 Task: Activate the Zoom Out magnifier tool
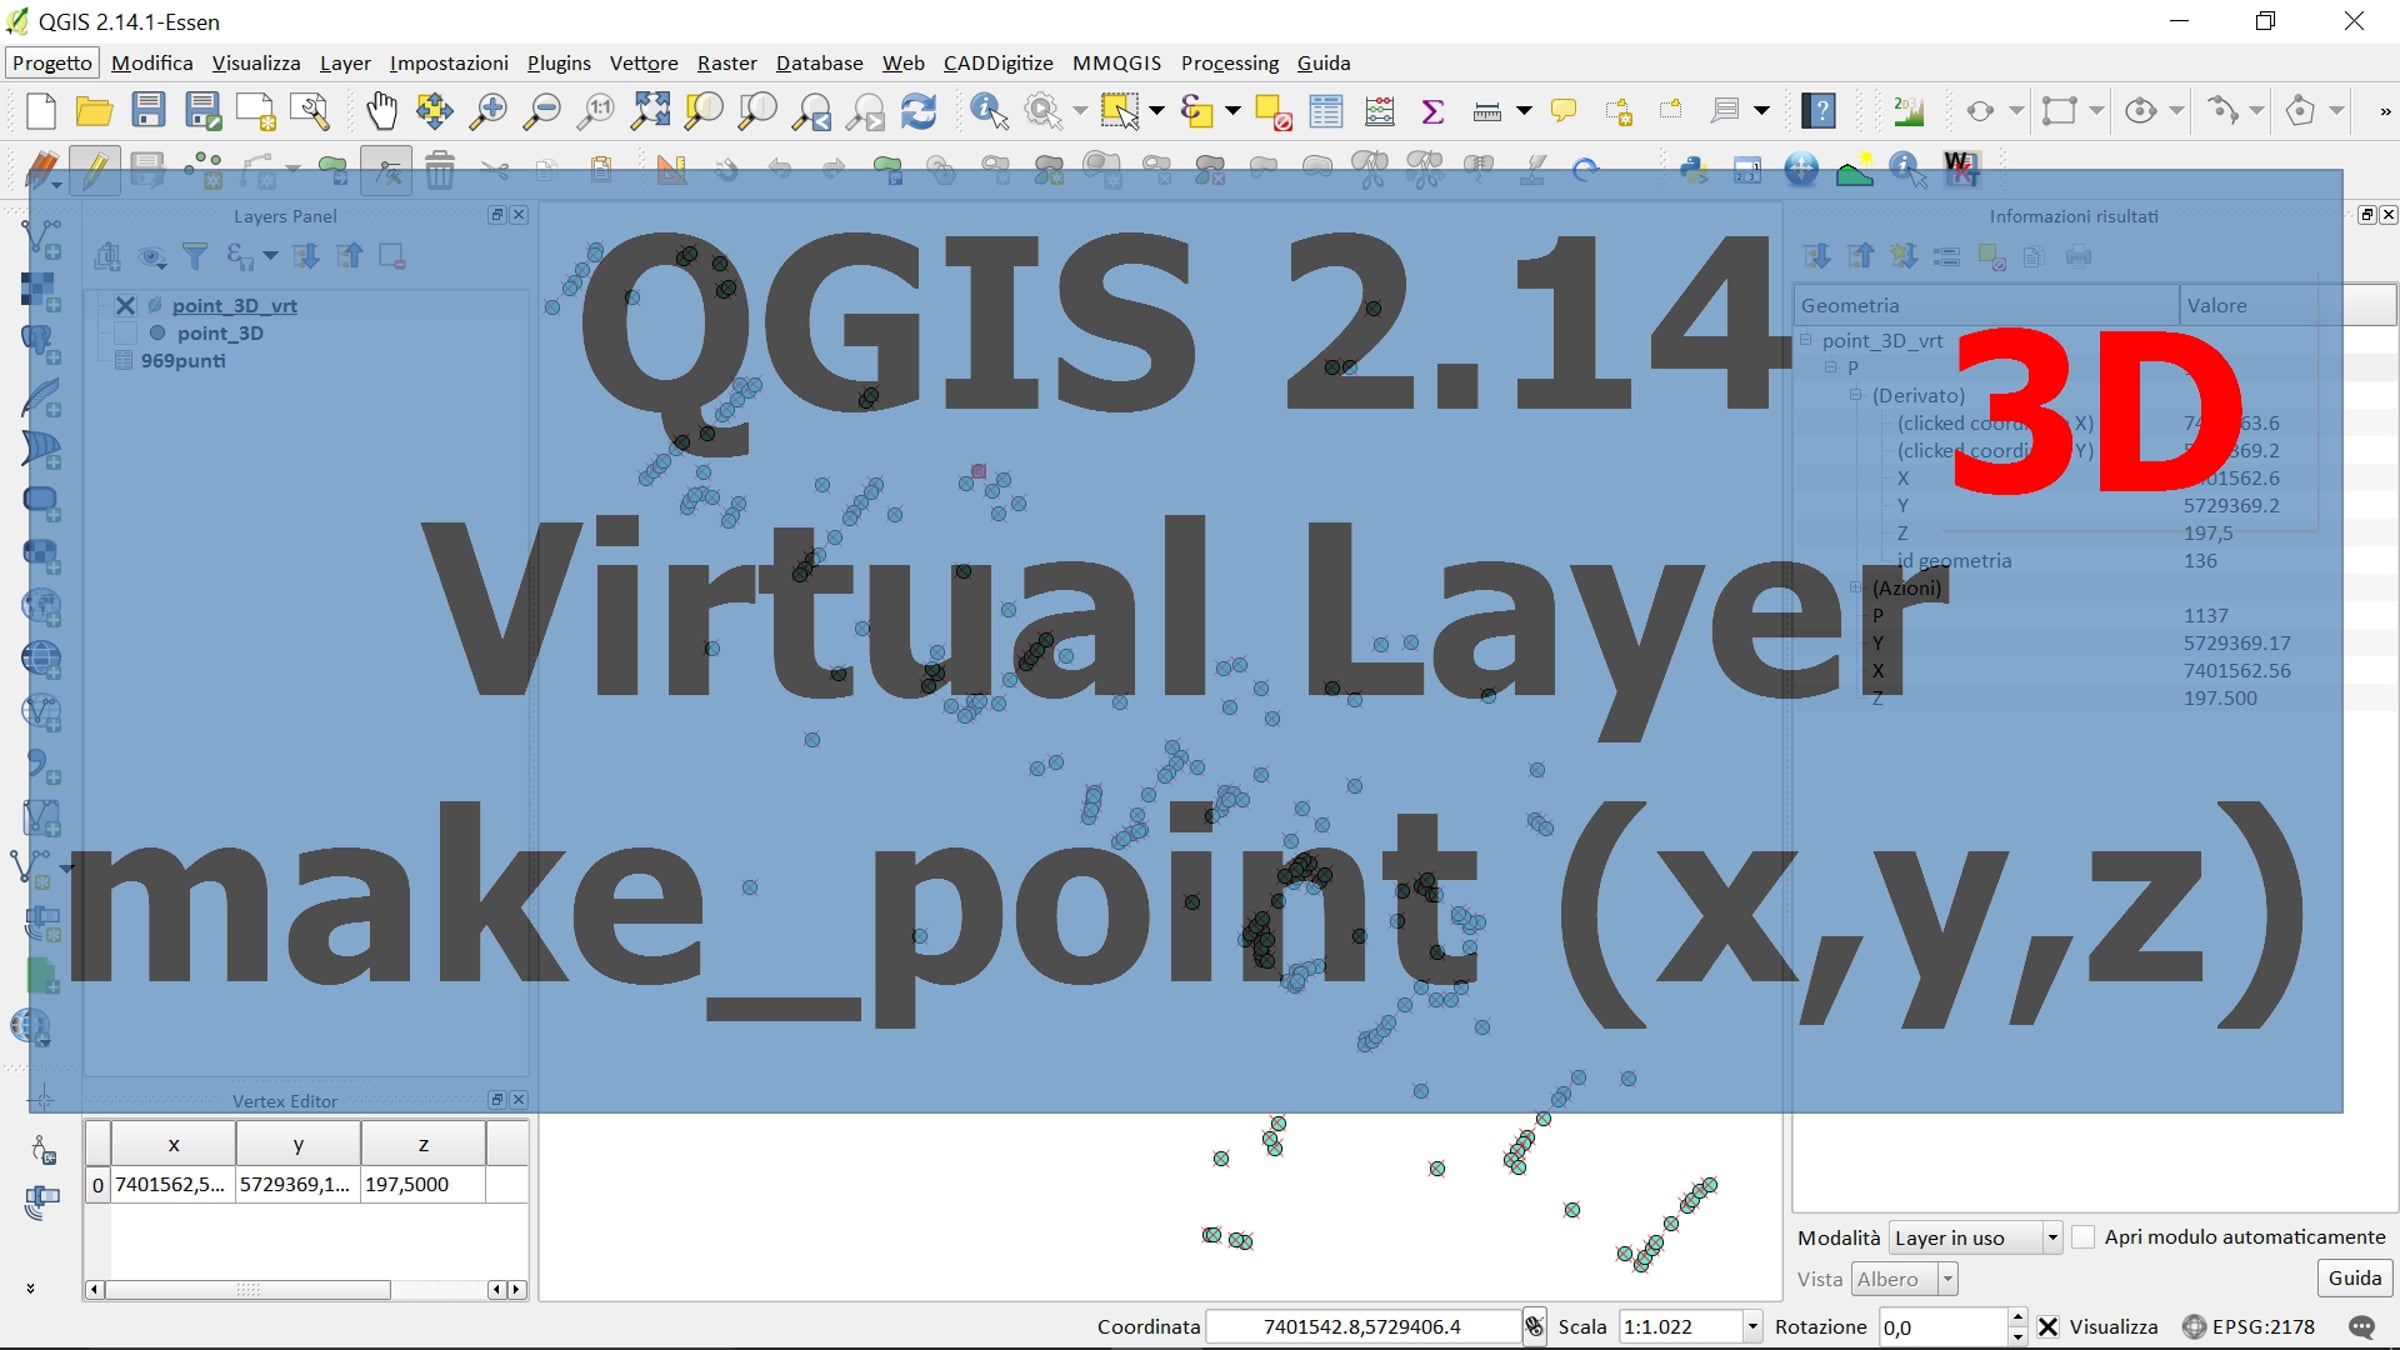tap(542, 110)
